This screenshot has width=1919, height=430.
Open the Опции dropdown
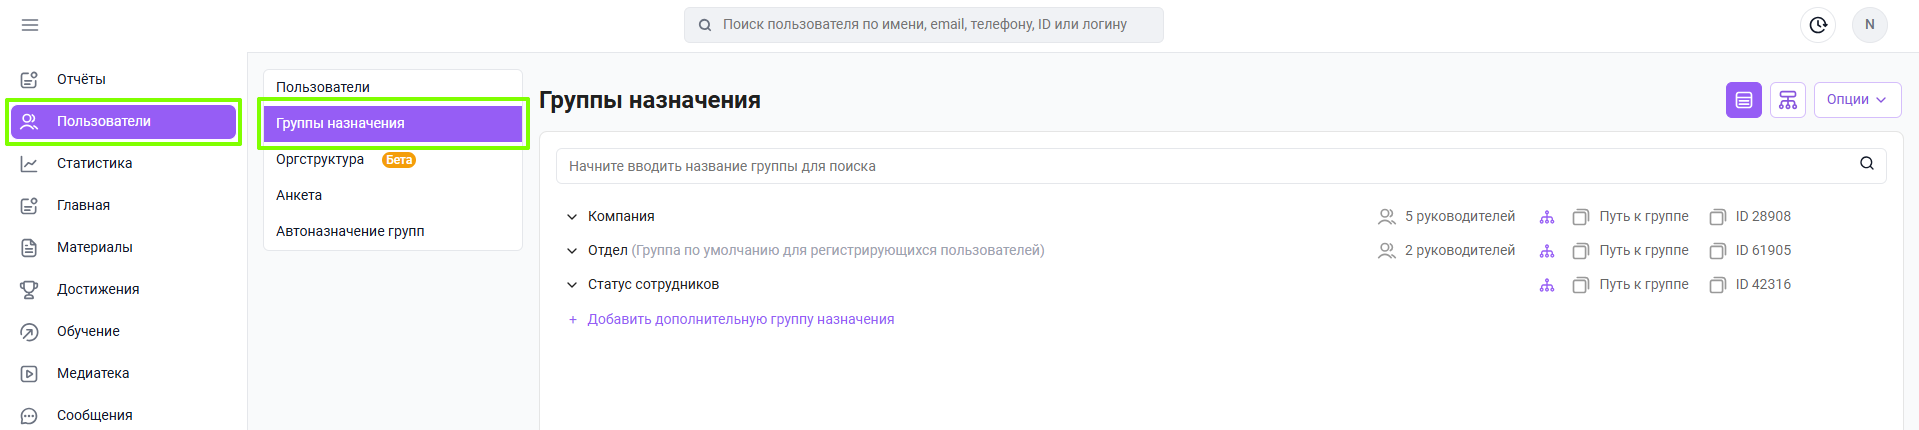tap(1857, 100)
